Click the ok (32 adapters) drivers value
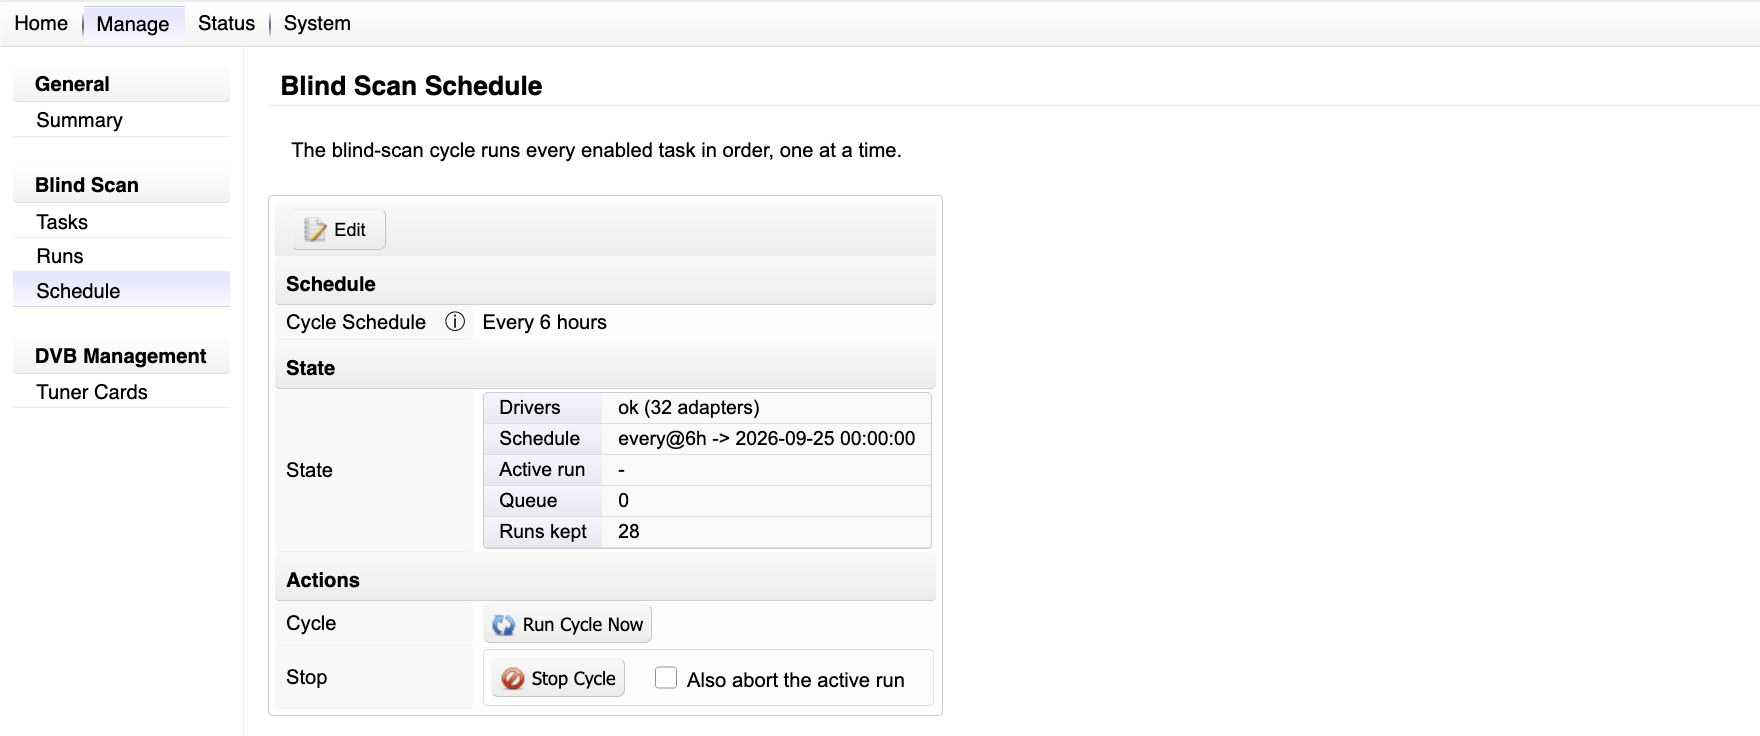1760x736 pixels. click(x=689, y=407)
